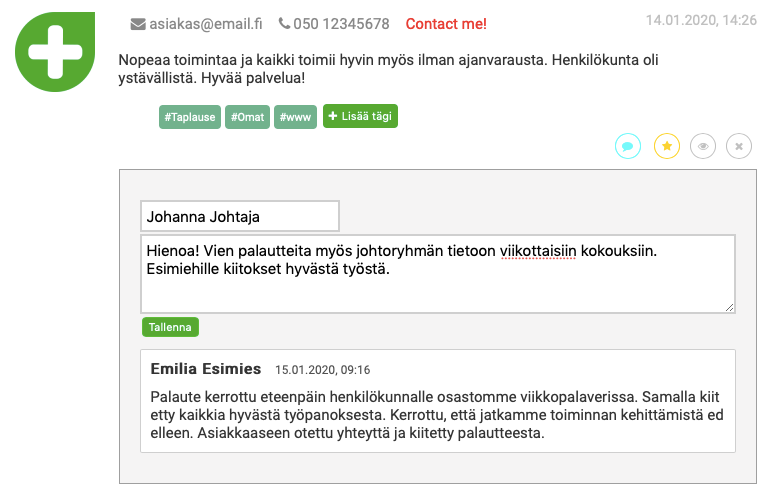Click the red Contact me! link
The width and height of the screenshot is (770, 494).
pyautogui.click(x=446, y=24)
